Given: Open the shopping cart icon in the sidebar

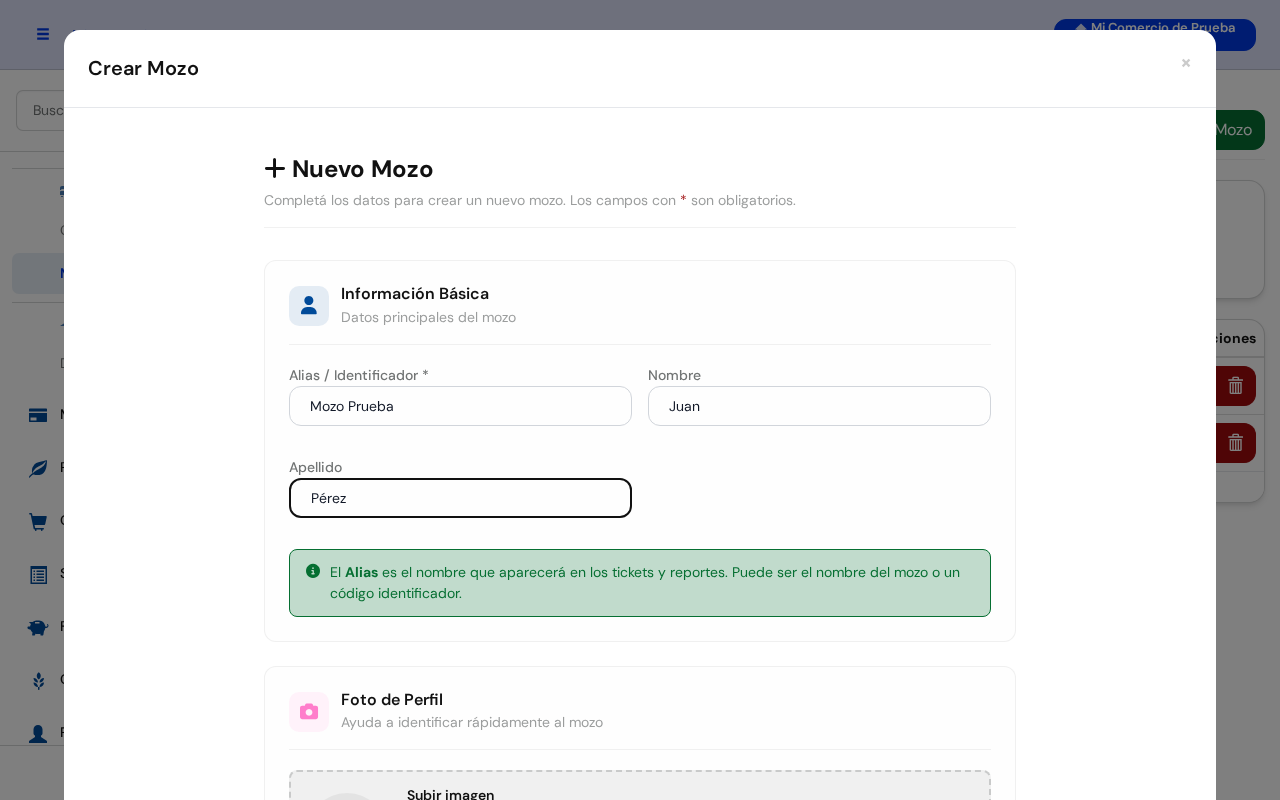Looking at the screenshot, I should coord(38,521).
